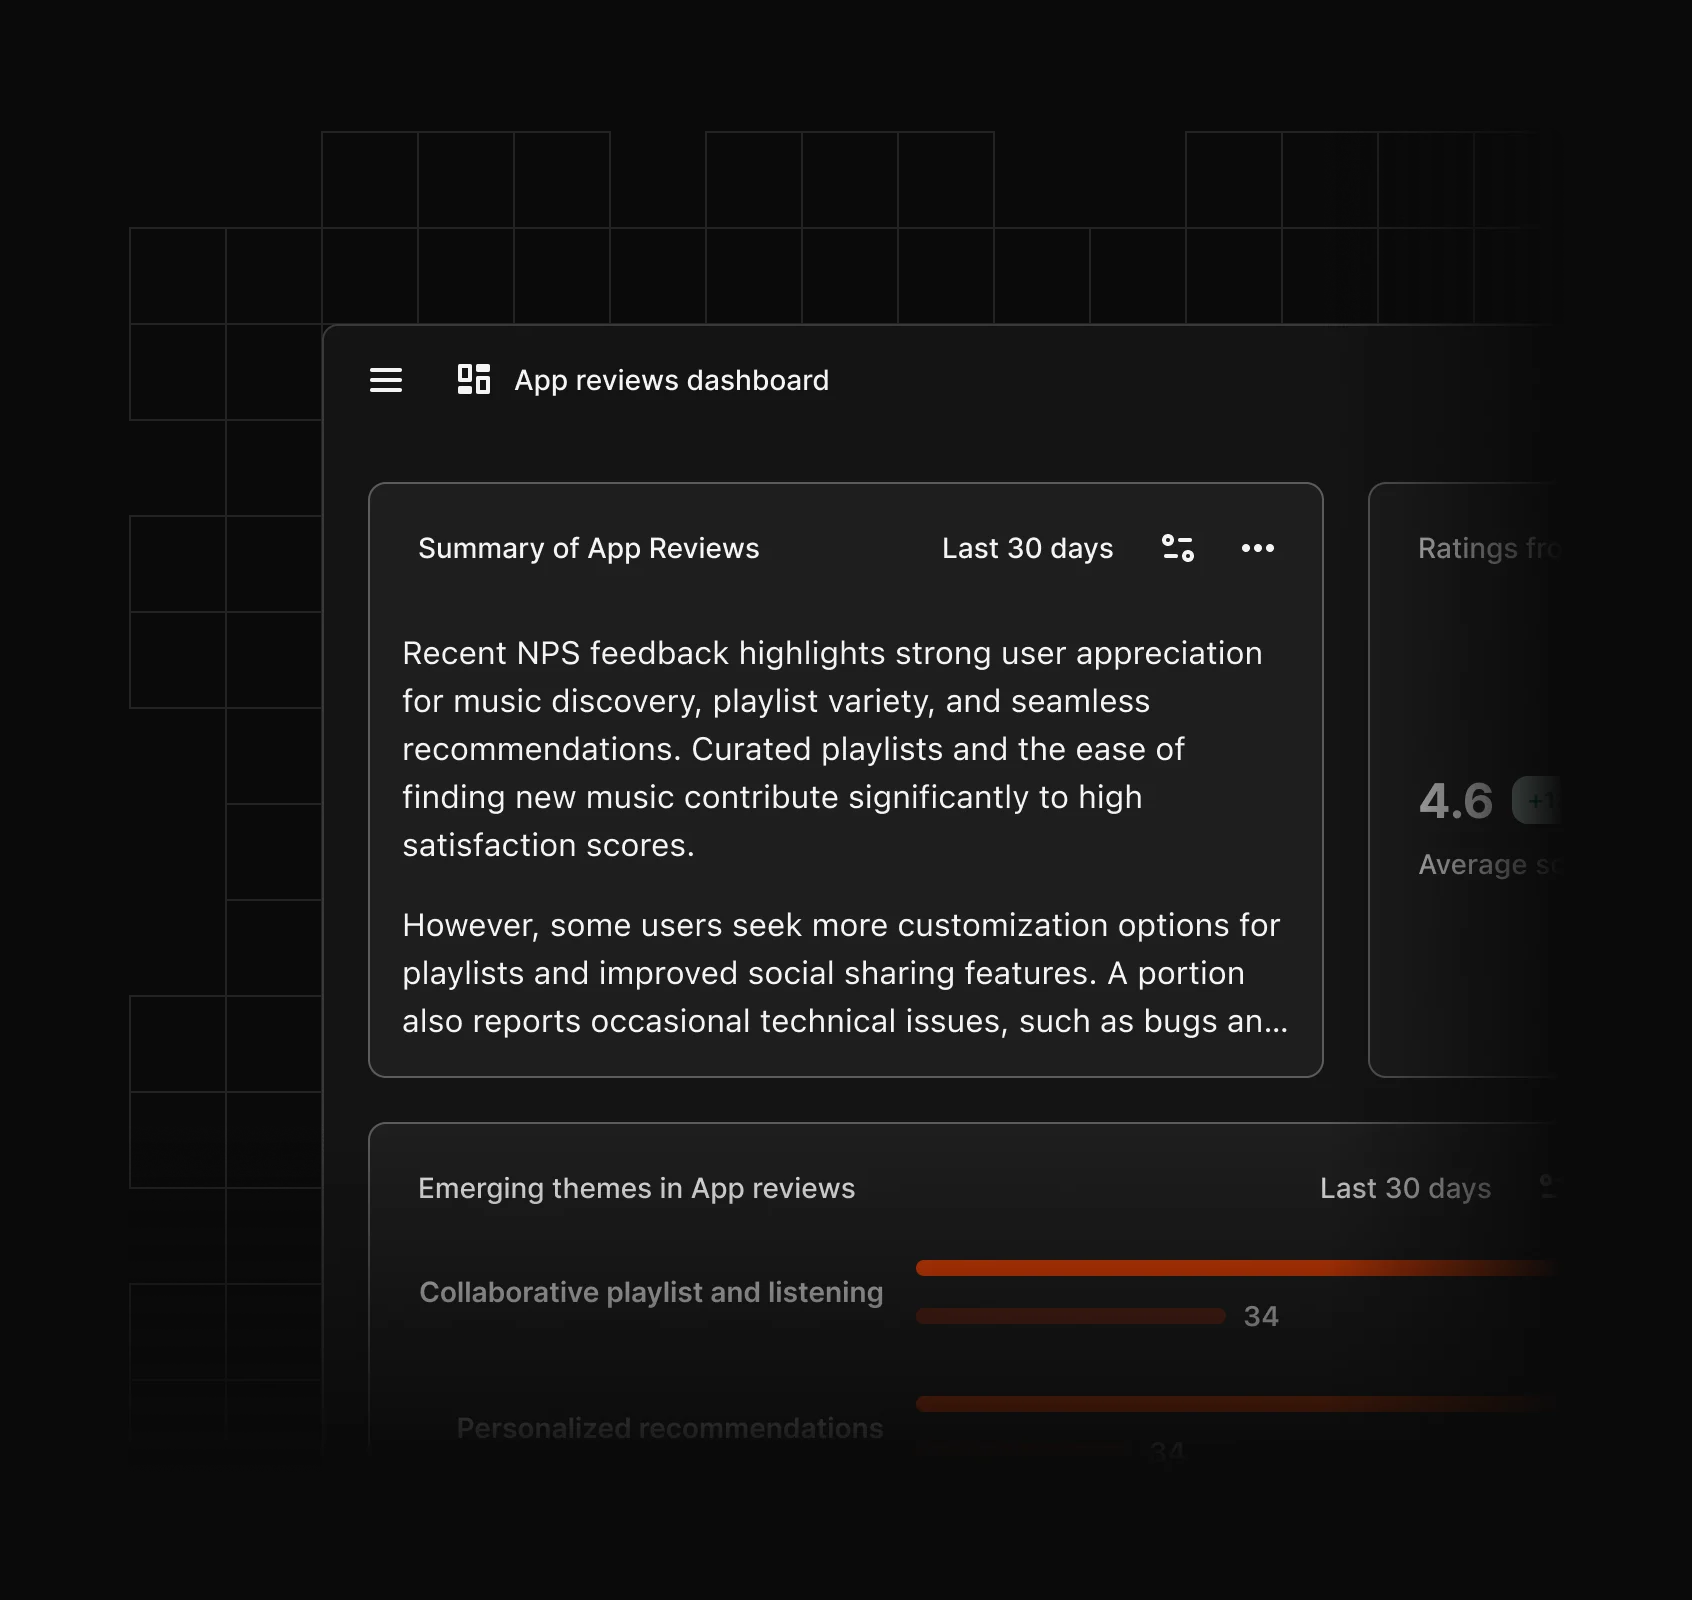Click the App reviews dashboard title
1692x1600 pixels.
pos(671,380)
